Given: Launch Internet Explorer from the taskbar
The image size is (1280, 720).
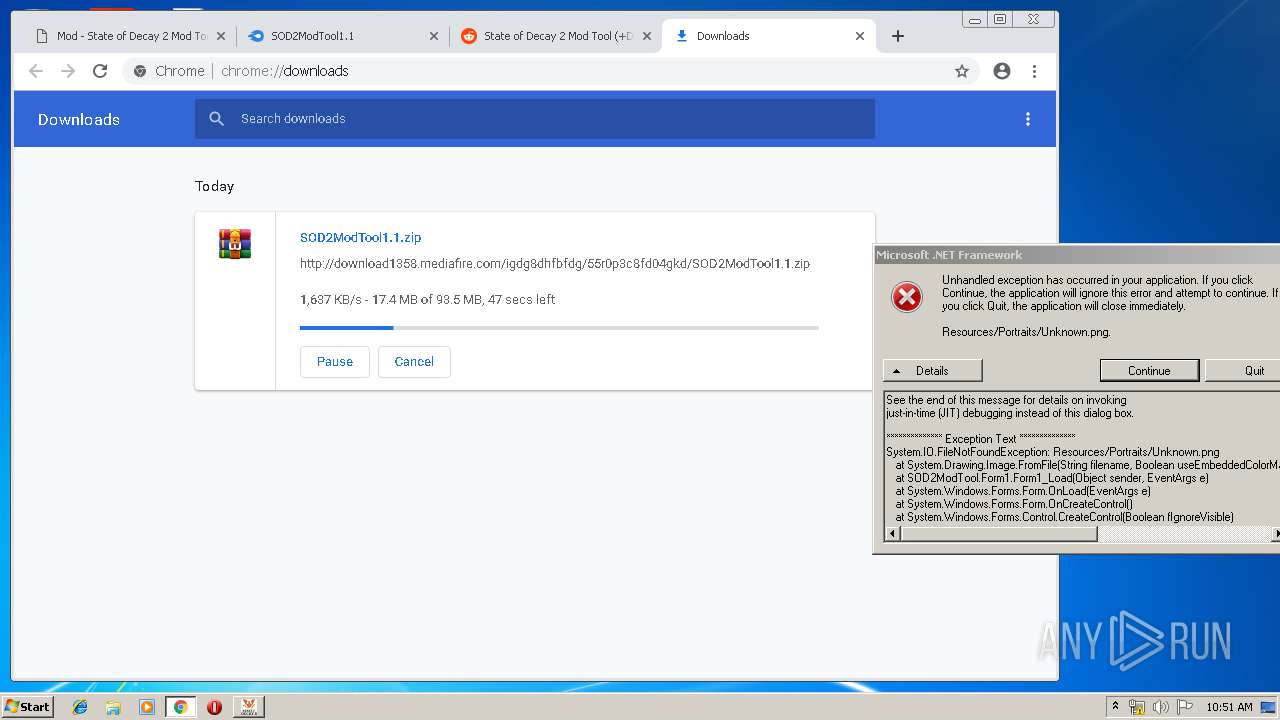Looking at the screenshot, I should 80,707.
